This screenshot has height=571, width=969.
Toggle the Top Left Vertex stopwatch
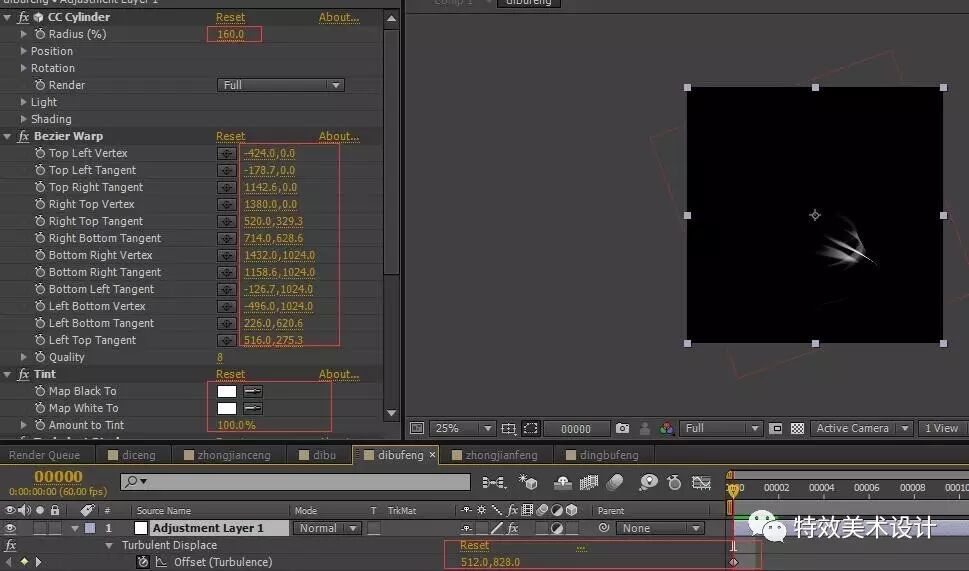tap(40, 153)
